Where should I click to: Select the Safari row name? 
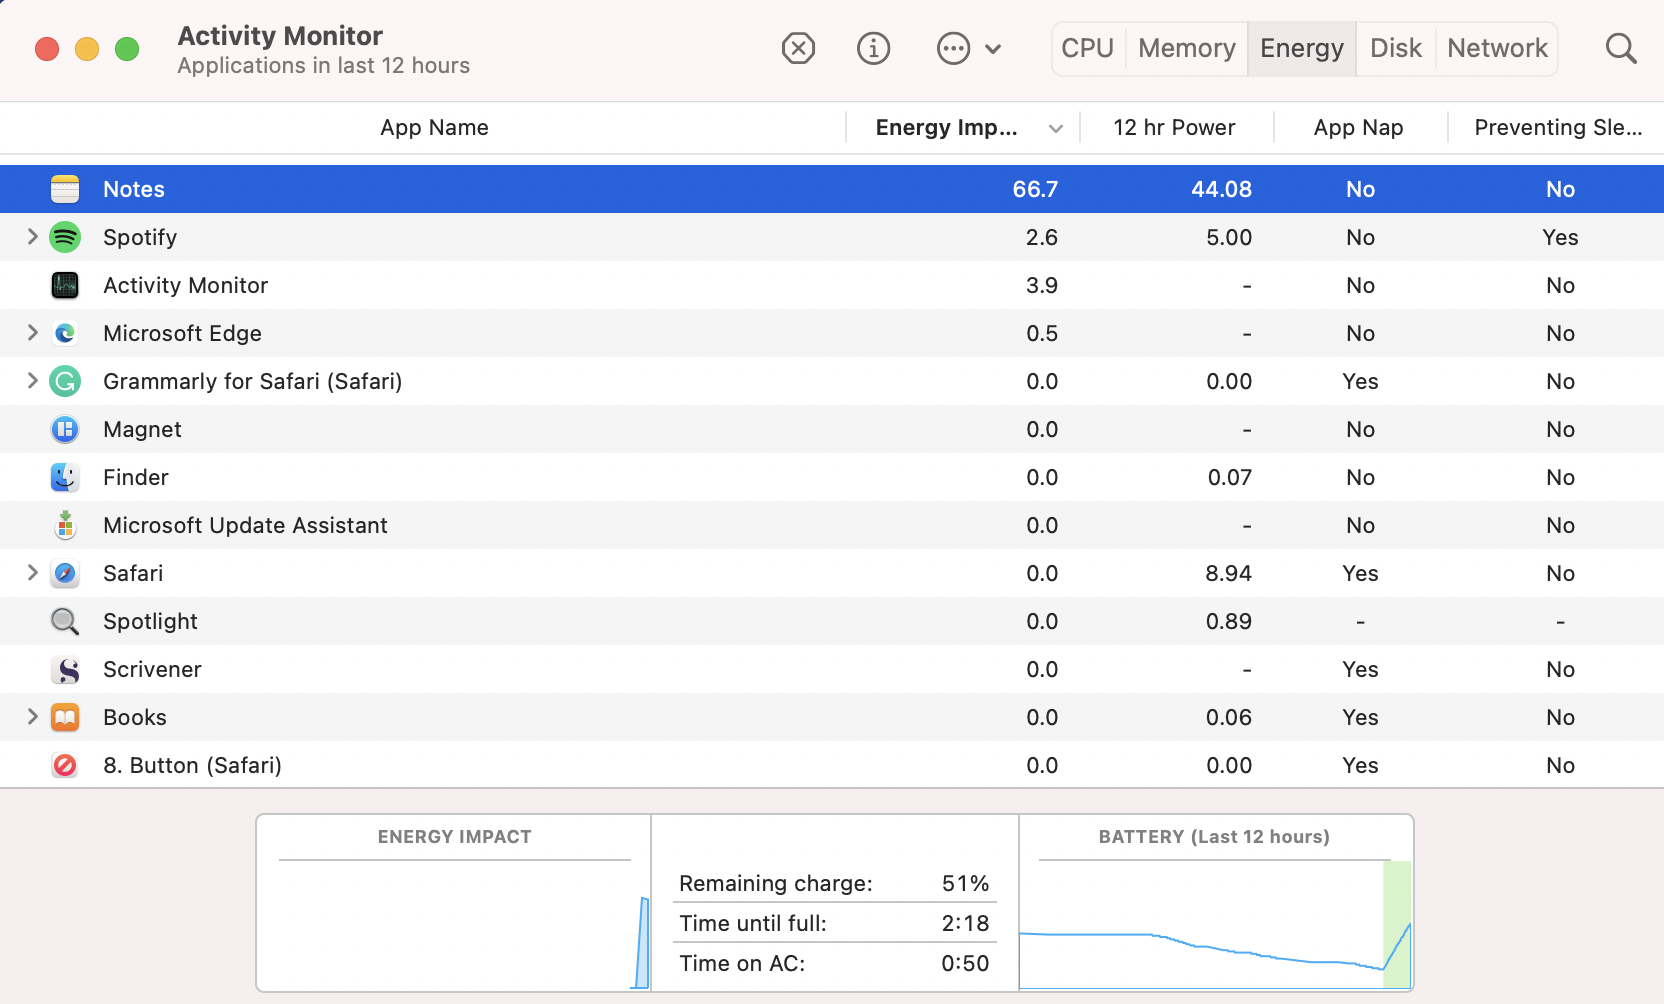(133, 573)
